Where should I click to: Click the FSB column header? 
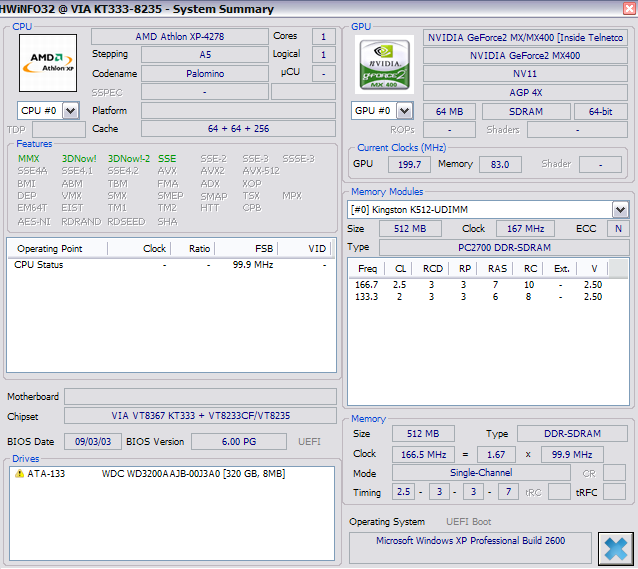246,249
